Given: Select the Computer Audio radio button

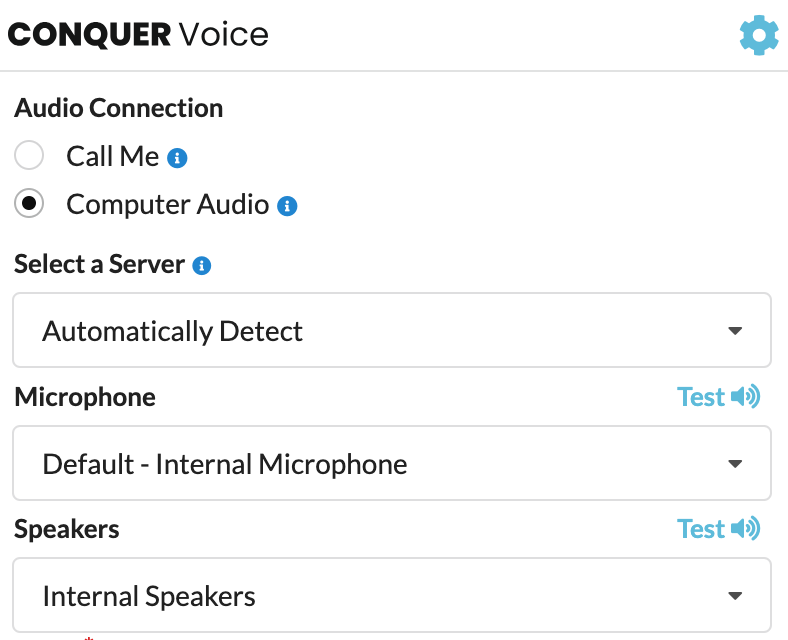Looking at the screenshot, I should coord(29,203).
